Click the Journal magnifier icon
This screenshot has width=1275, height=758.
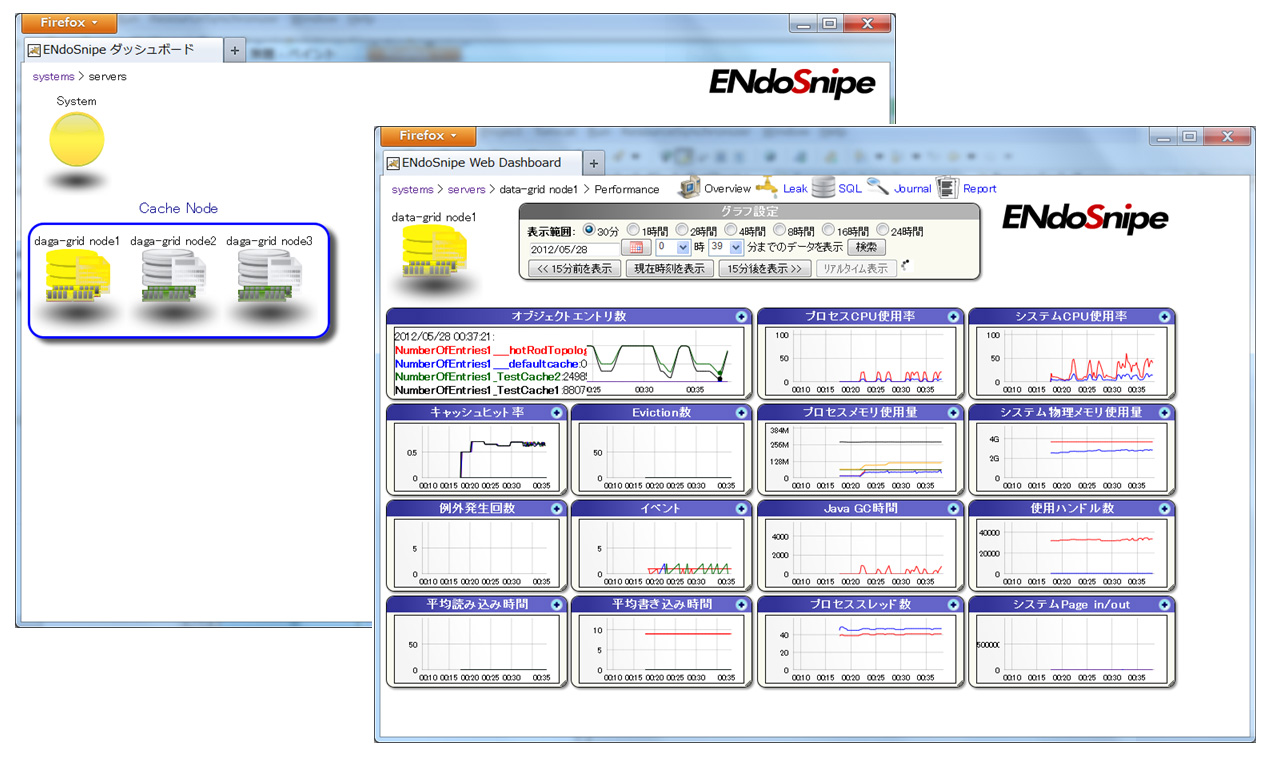[878, 187]
